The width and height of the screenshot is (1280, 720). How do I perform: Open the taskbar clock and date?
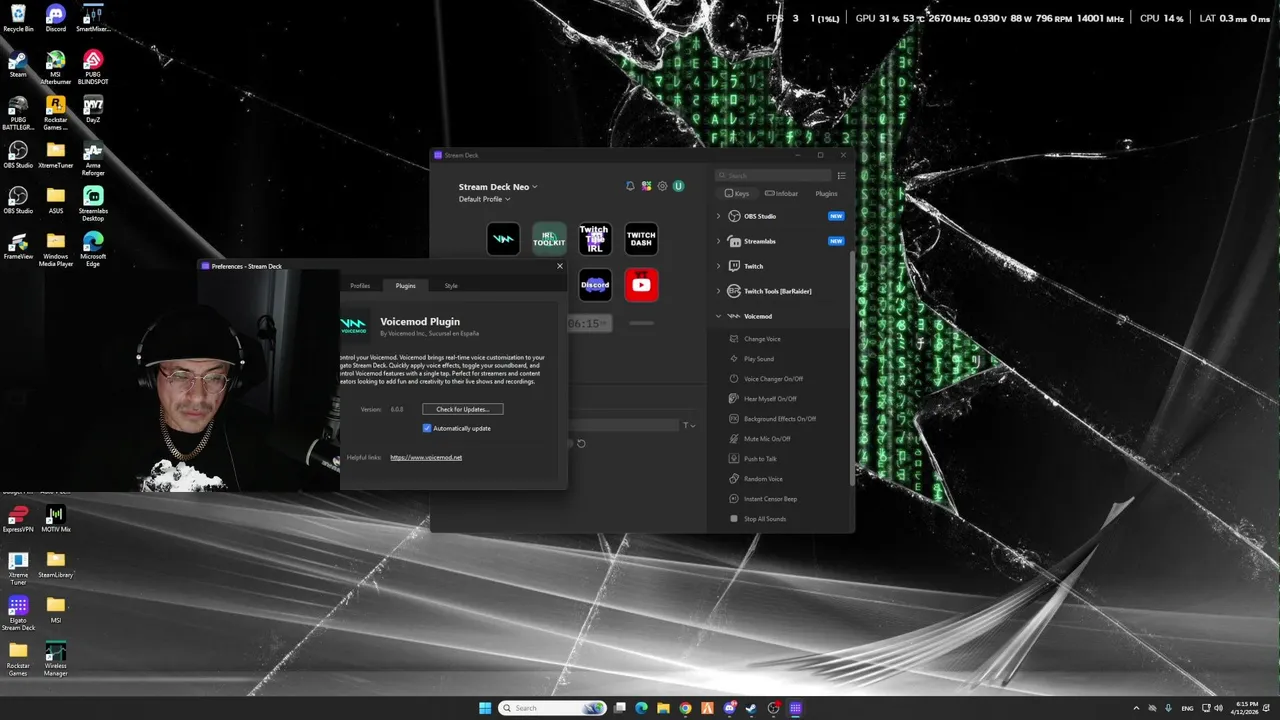(1247, 708)
